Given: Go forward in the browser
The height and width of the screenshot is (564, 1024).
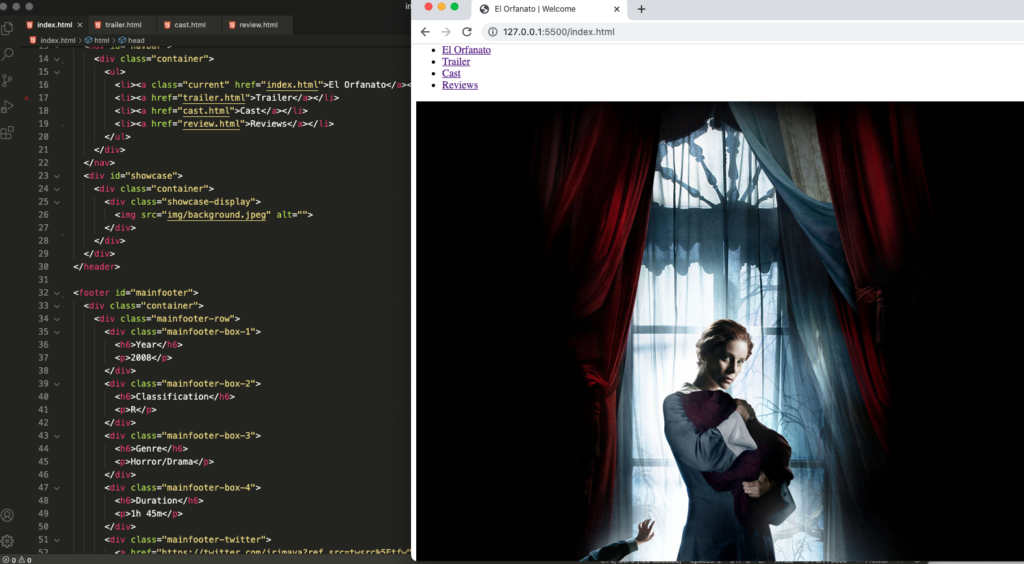Looking at the screenshot, I should pyautogui.click(x=446, y=32).
